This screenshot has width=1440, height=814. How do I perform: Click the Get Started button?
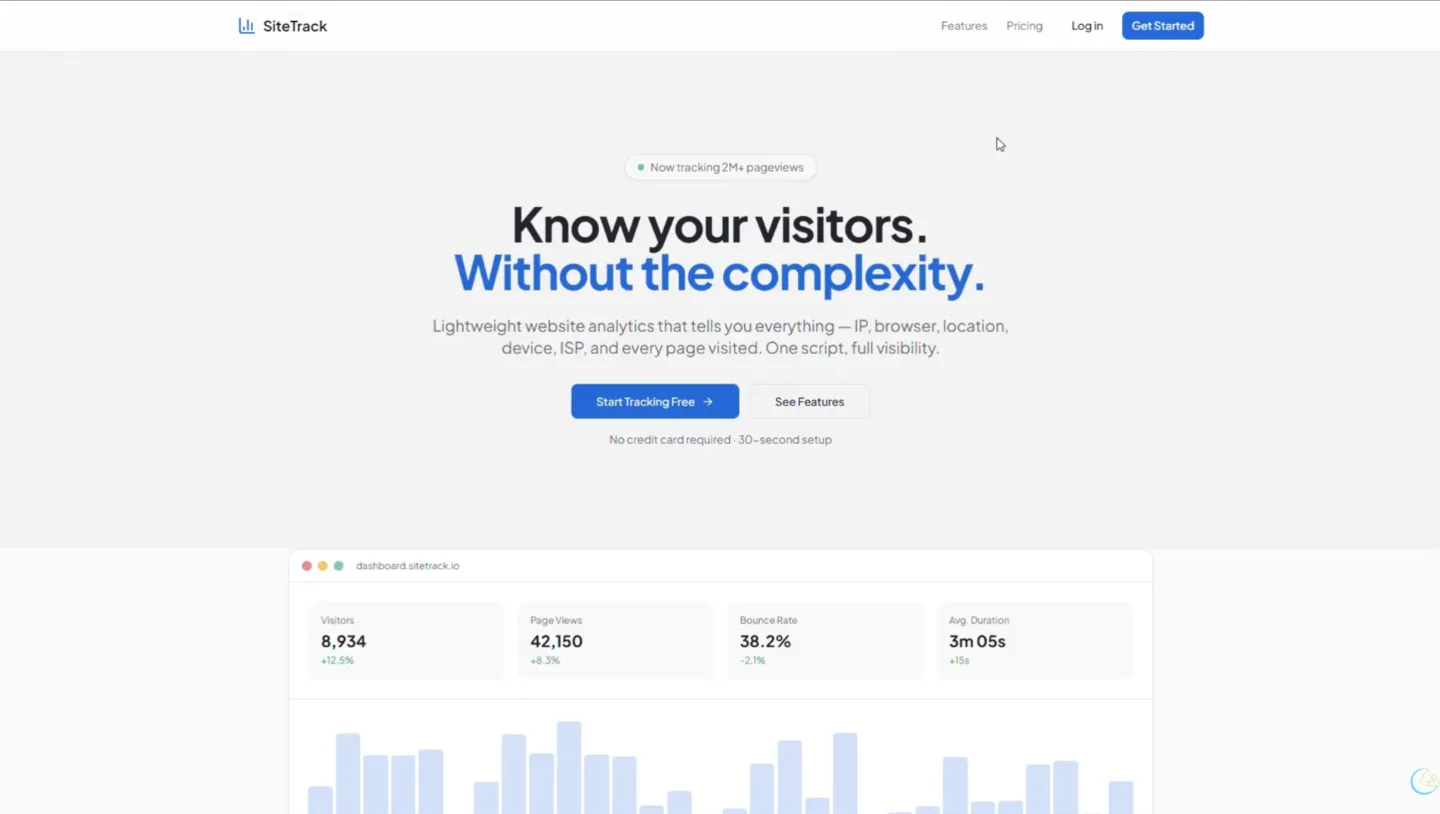(x=1162, y=26)
